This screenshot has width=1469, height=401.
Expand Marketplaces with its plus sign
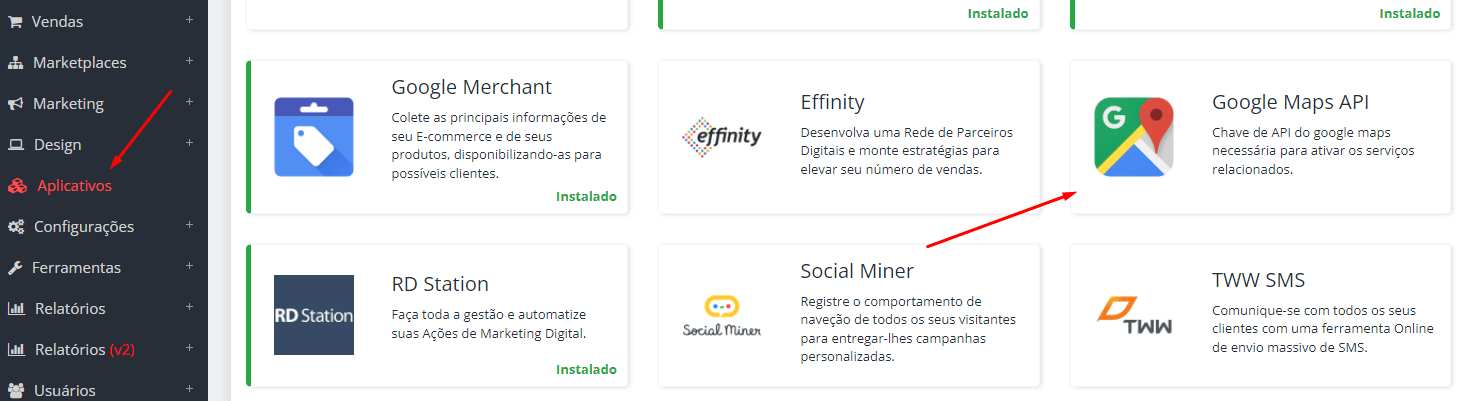(189, 61)
